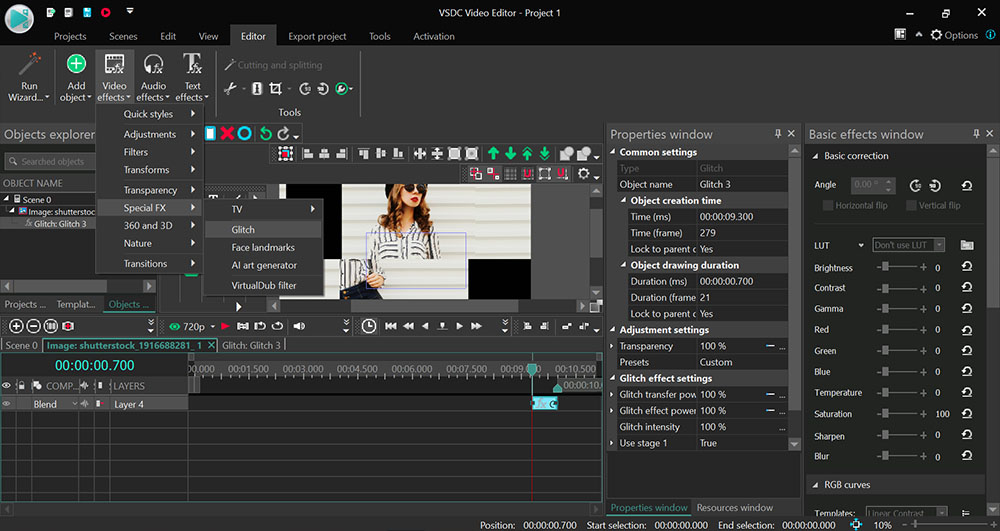The width and height of the screenshot is (1000, 531).
Task: Toggle Layer 4 visibility eye
Action: (7, 404)
